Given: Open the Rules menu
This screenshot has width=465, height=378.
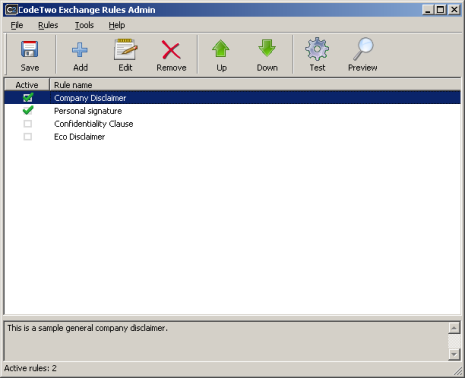Looking at the screenshot, I should point(48,25).
